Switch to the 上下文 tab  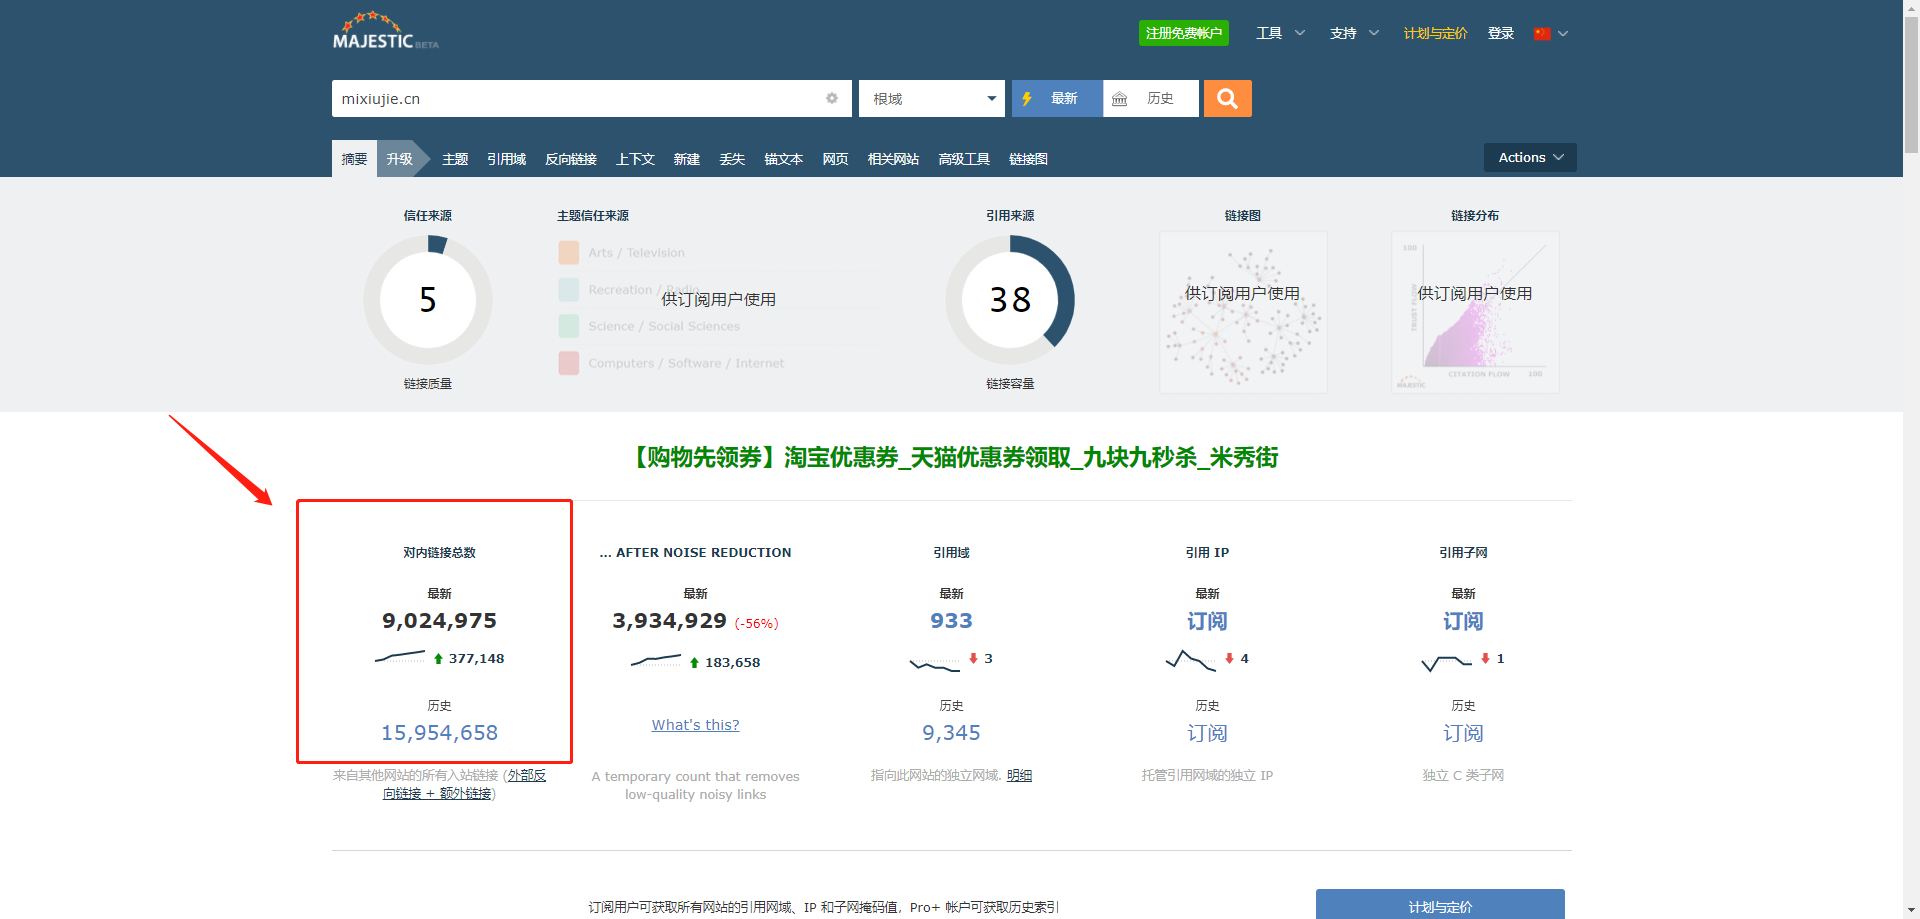(x=635, y=159)
